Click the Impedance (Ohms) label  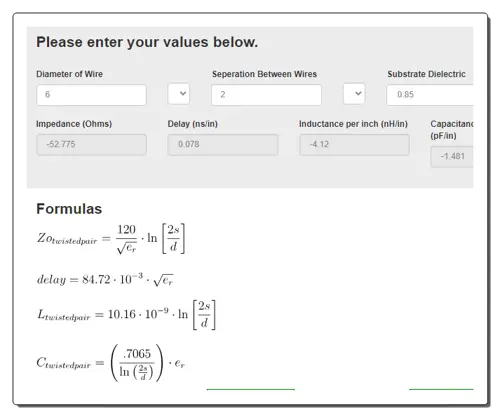coord(74,124)
